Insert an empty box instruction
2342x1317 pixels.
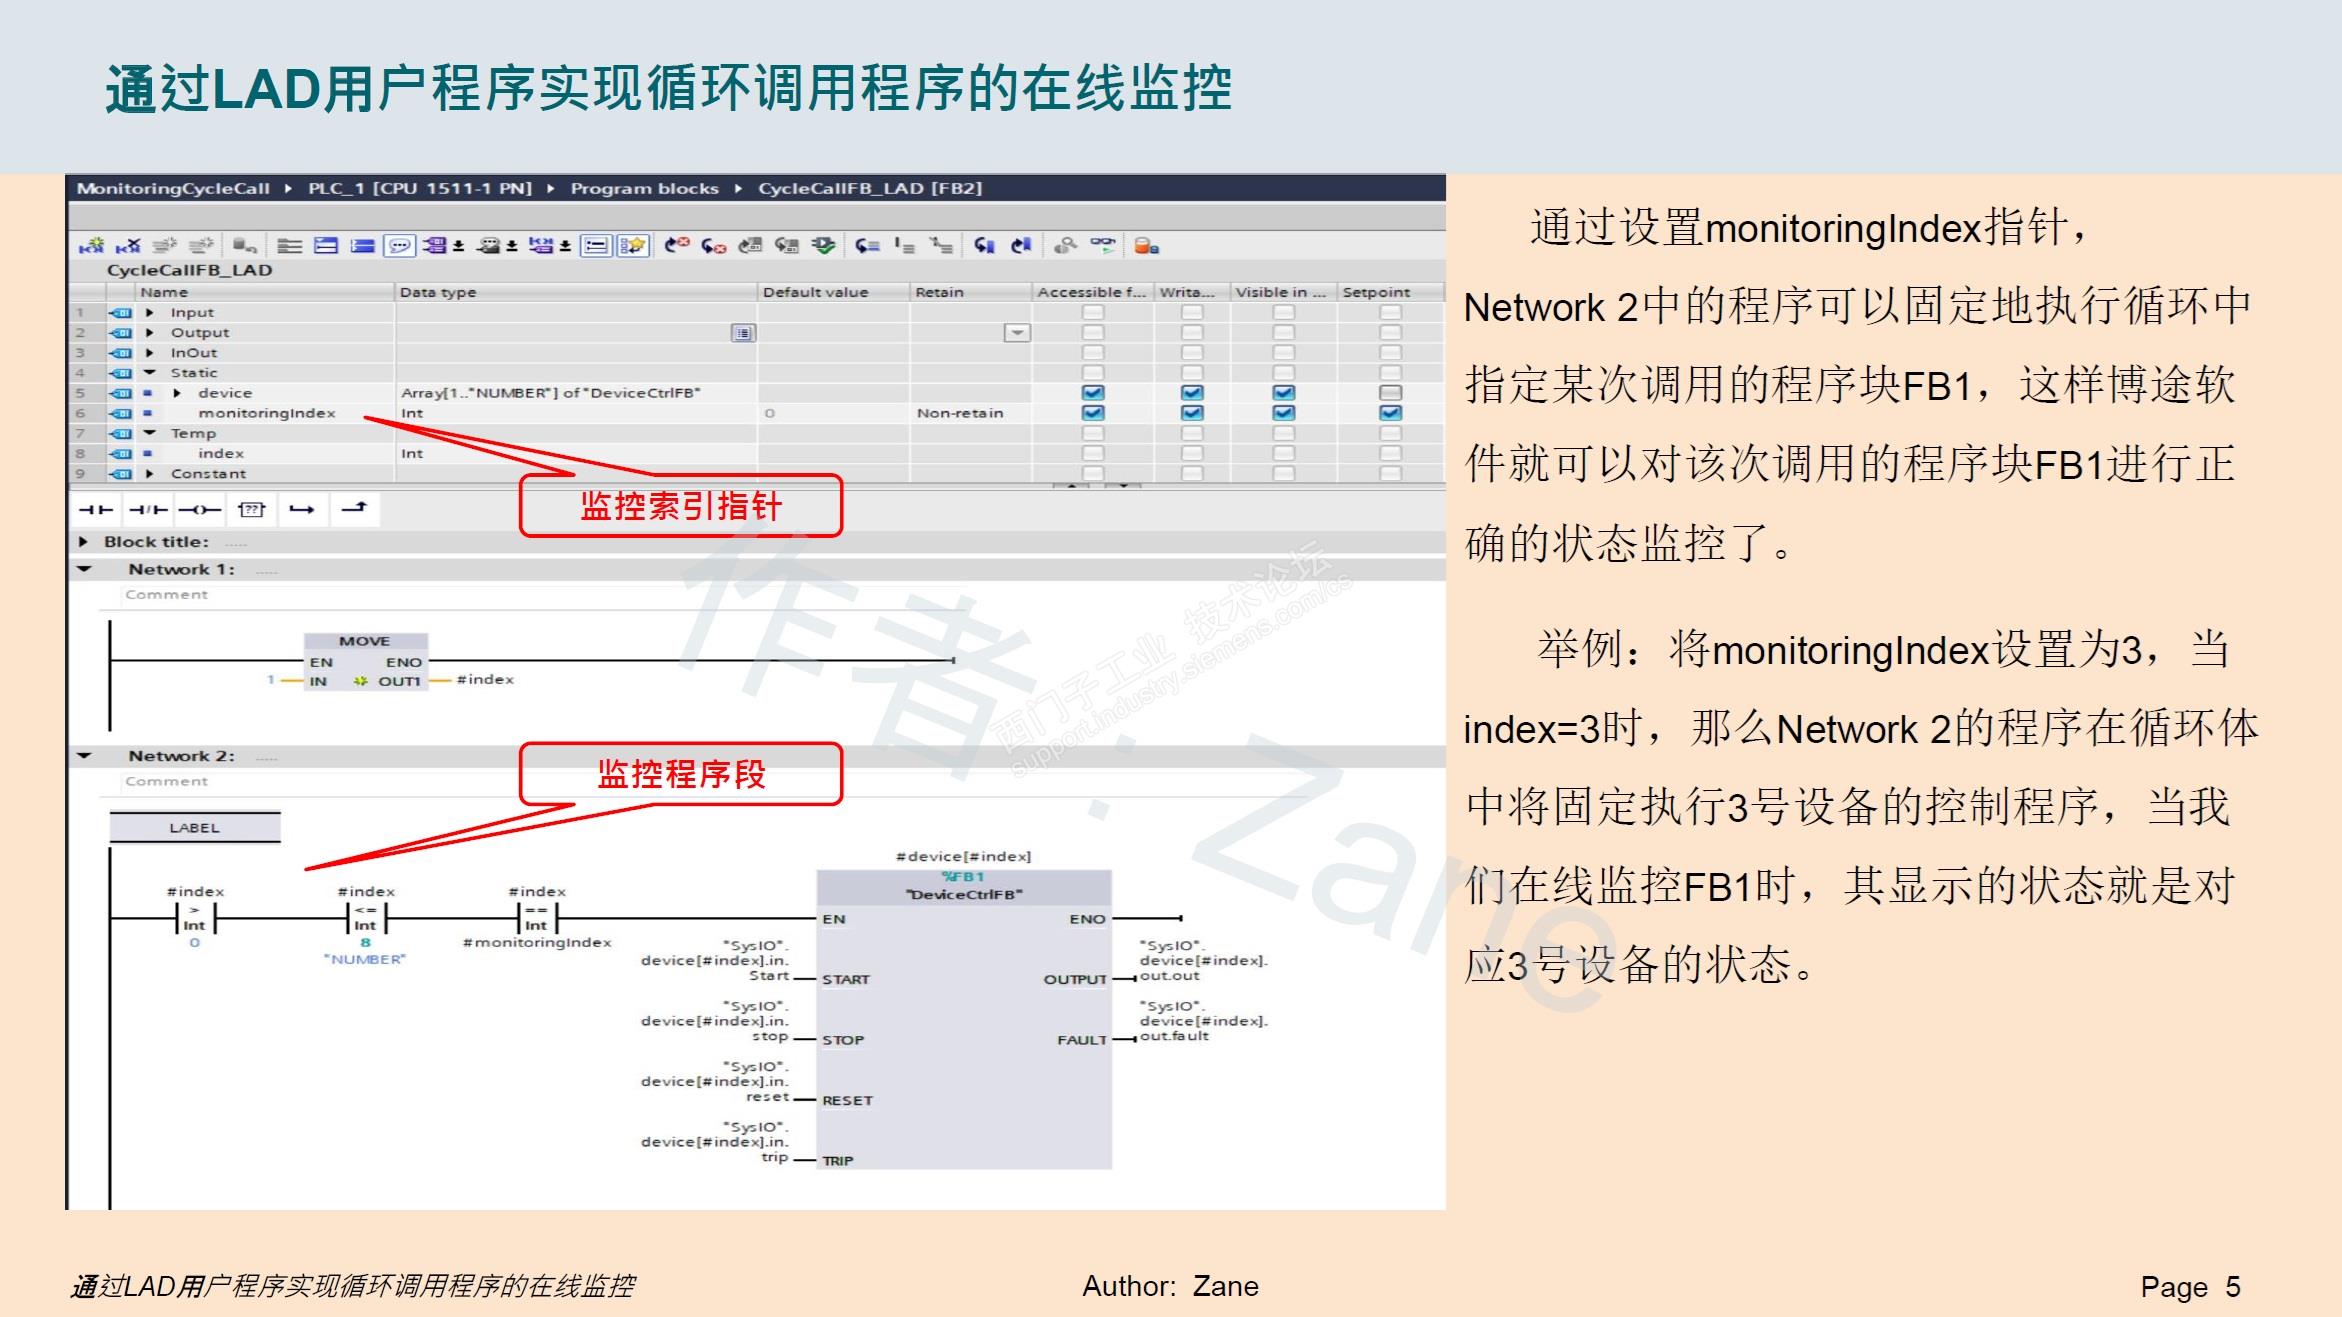point(251,510)
